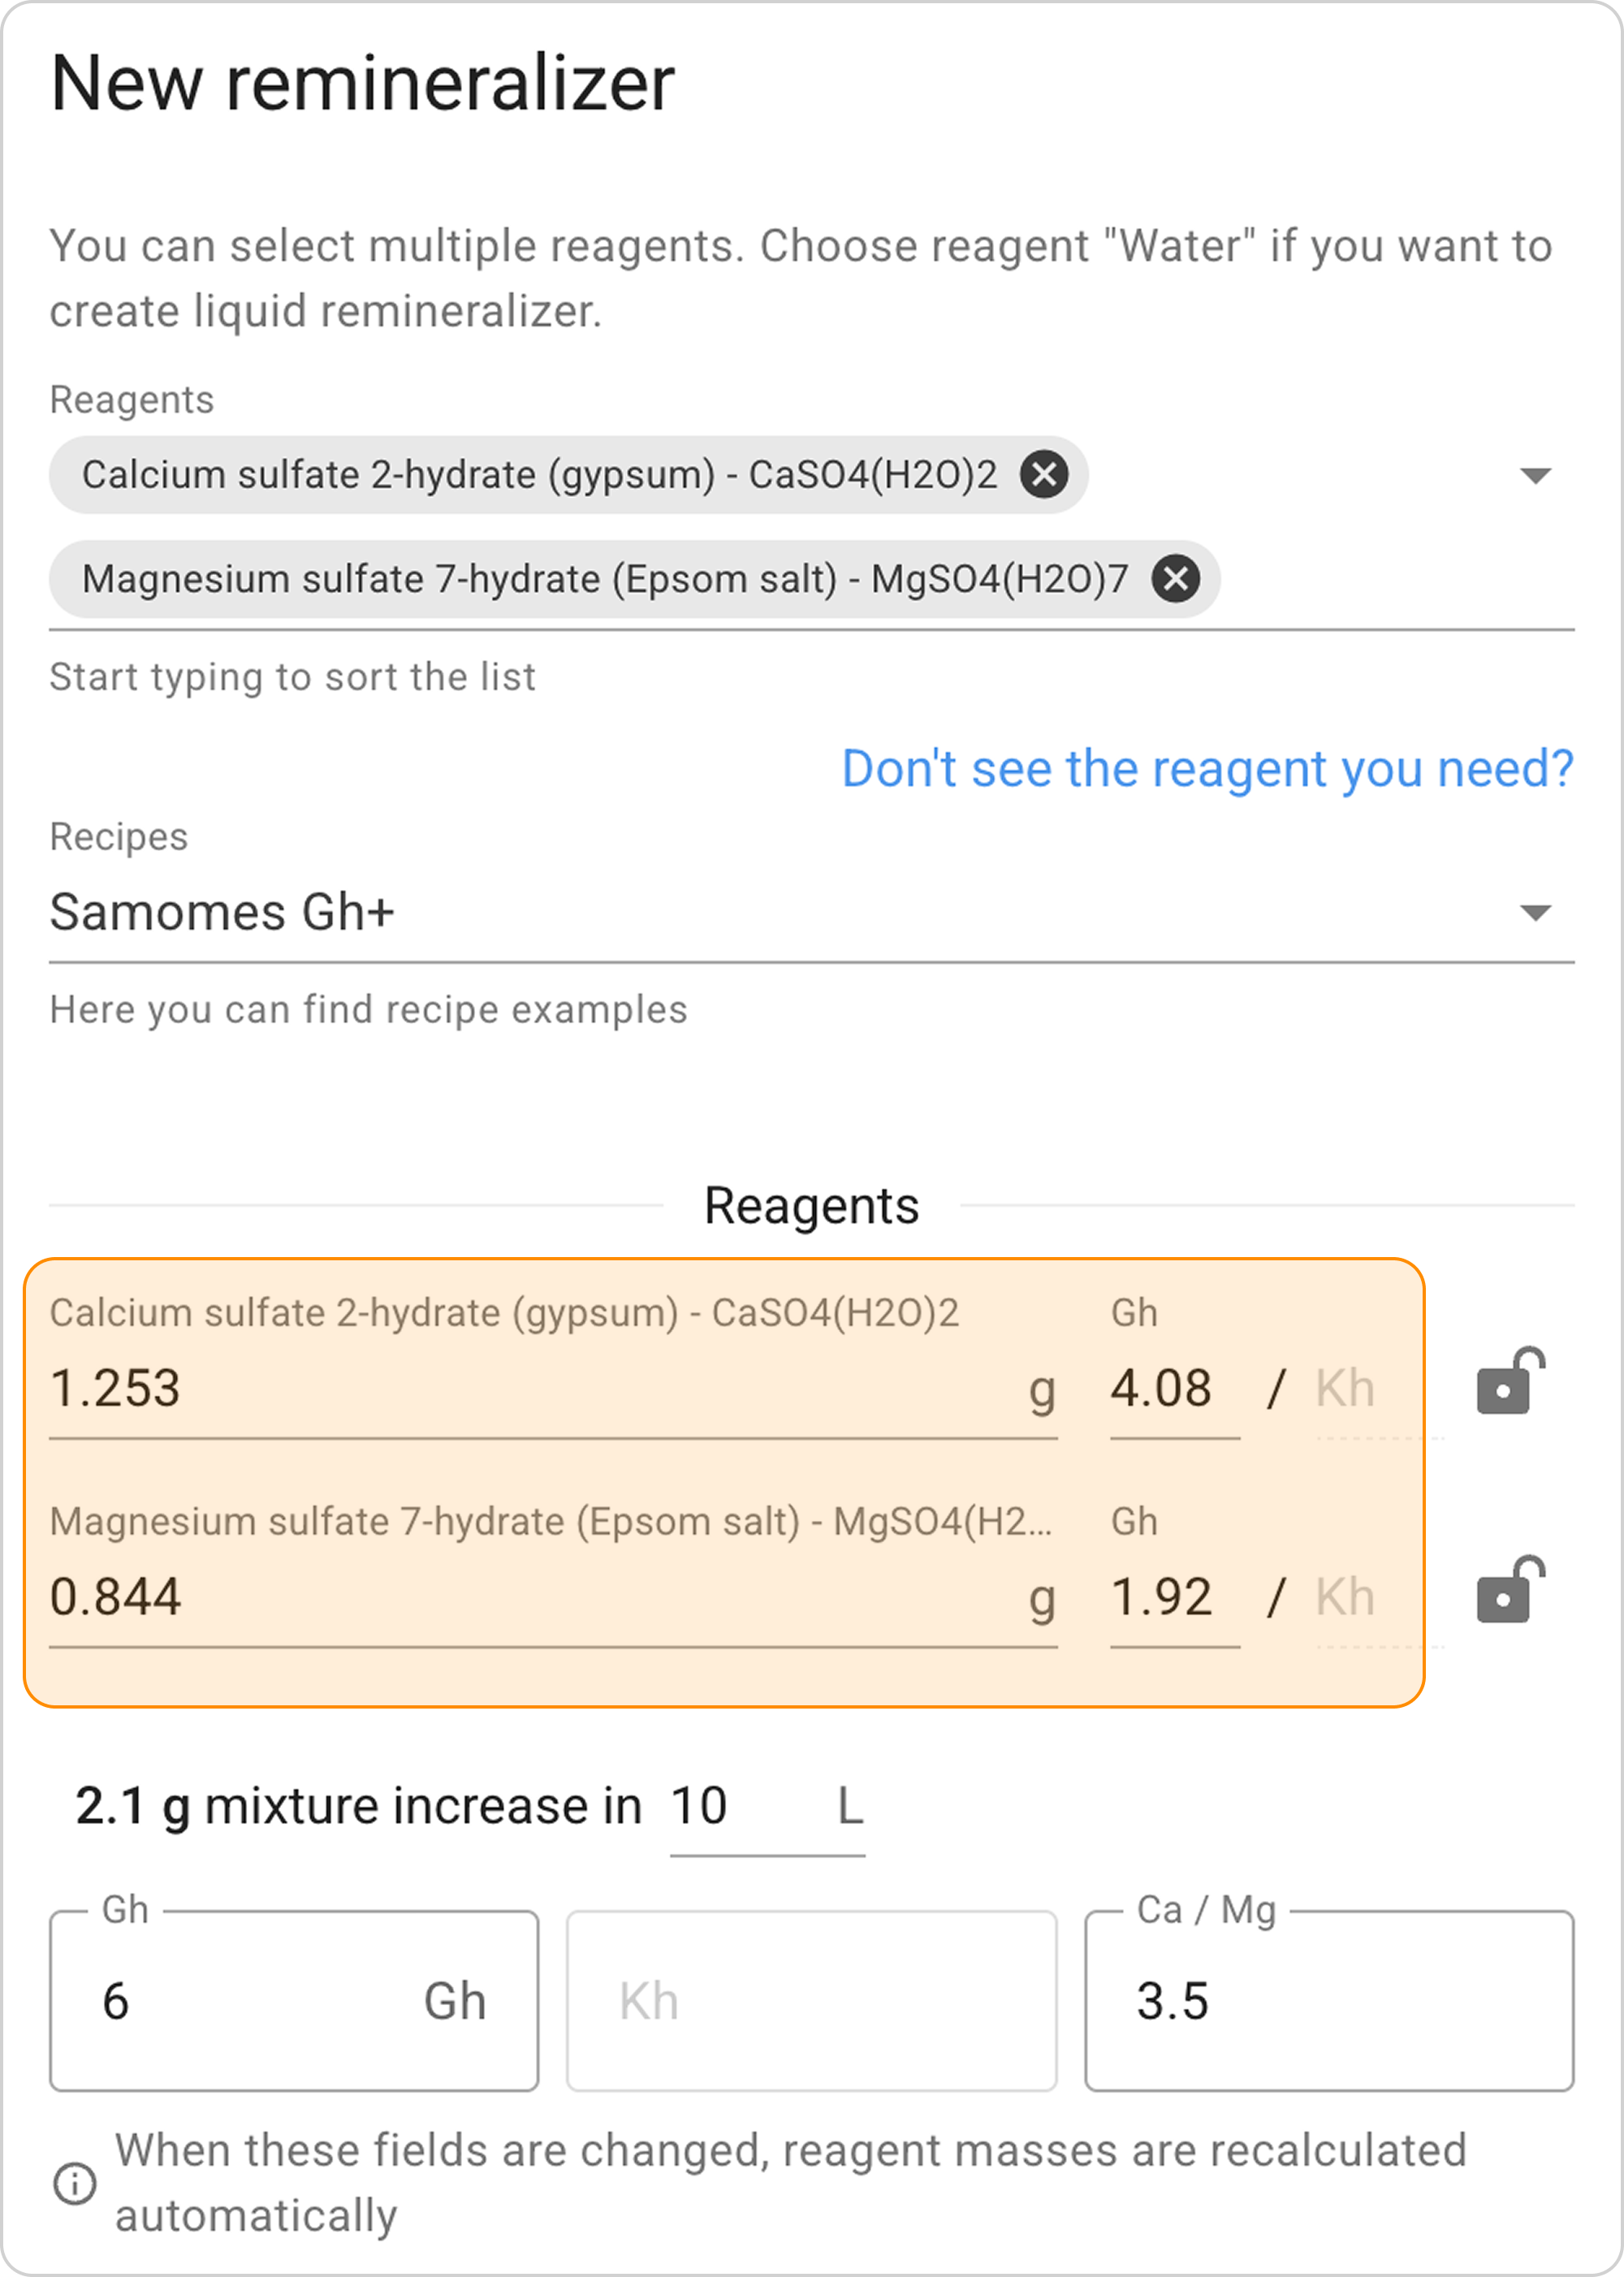Edit the volume field showing 10 L
Viewport: 1624px width, 2277px height.
coord(740,1807)
